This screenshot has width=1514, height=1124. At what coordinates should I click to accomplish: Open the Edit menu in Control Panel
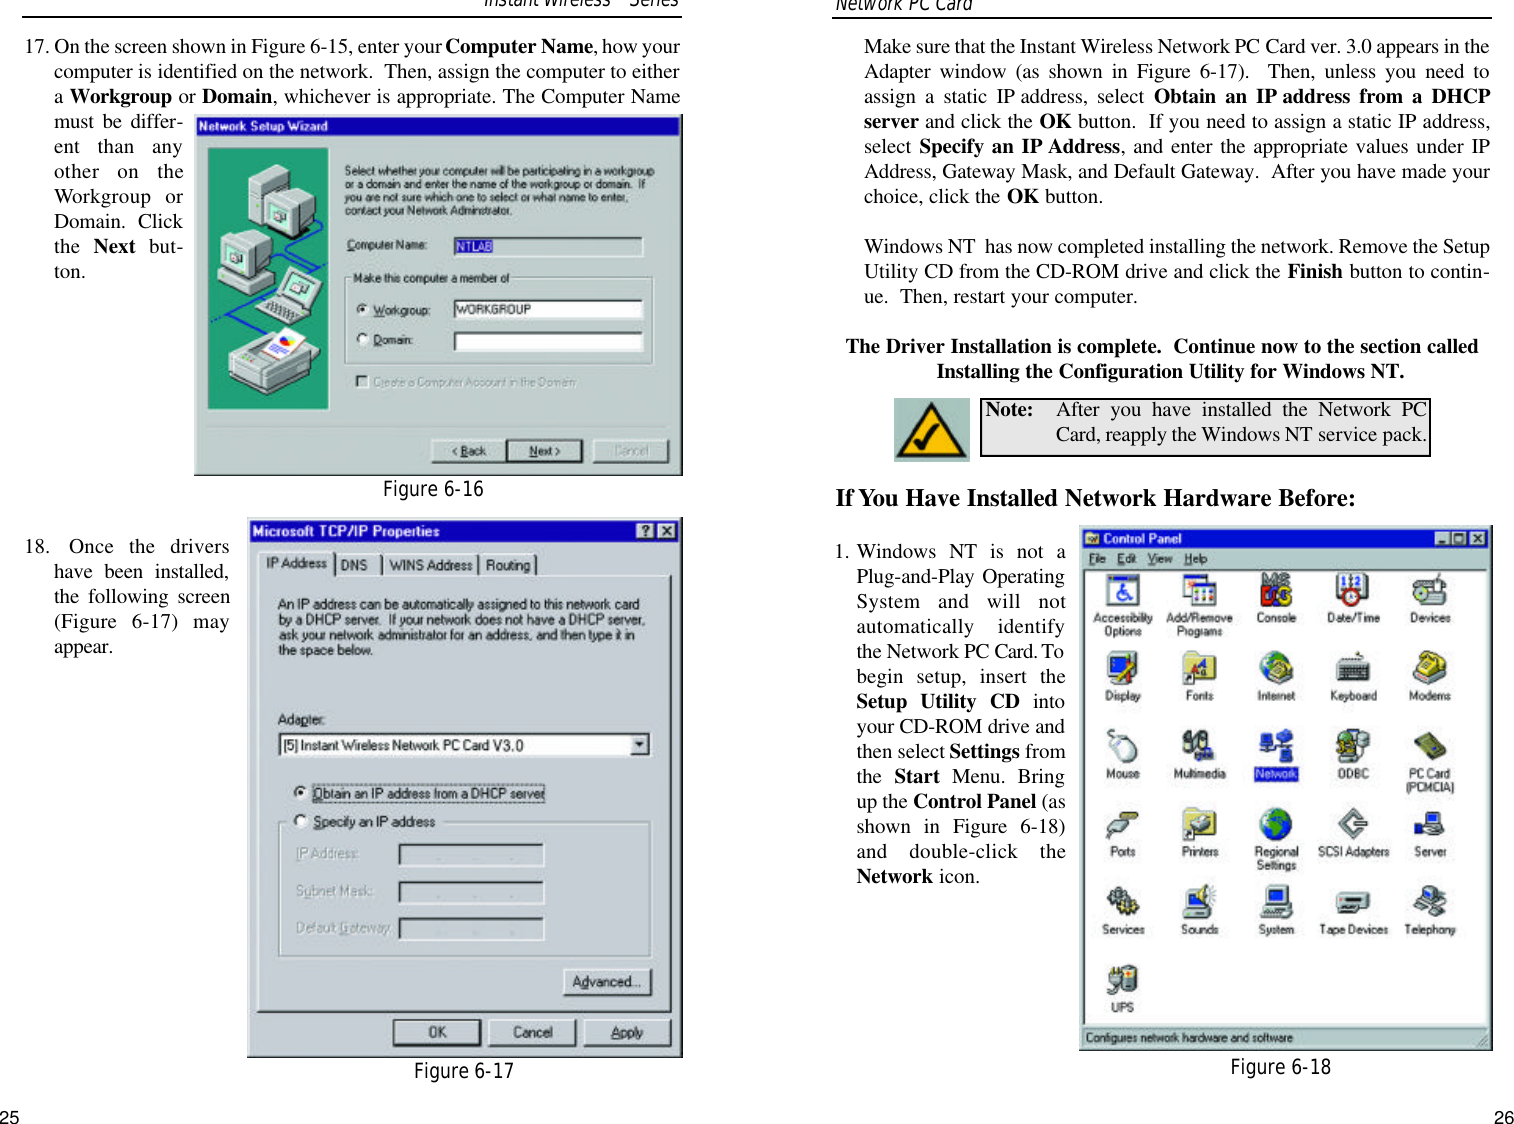[x=1126, y=559]
